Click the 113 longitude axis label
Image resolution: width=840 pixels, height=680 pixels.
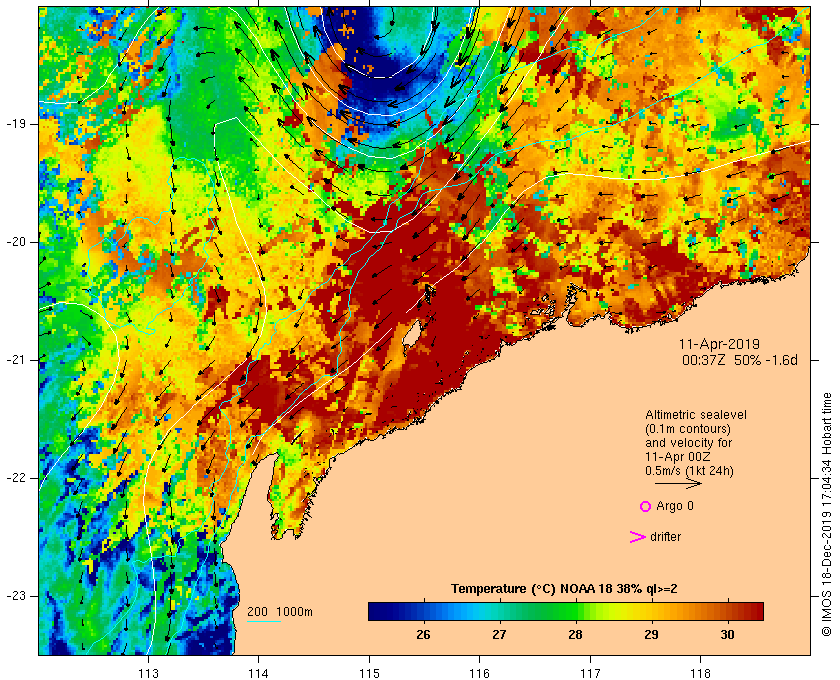click(148, 672)
